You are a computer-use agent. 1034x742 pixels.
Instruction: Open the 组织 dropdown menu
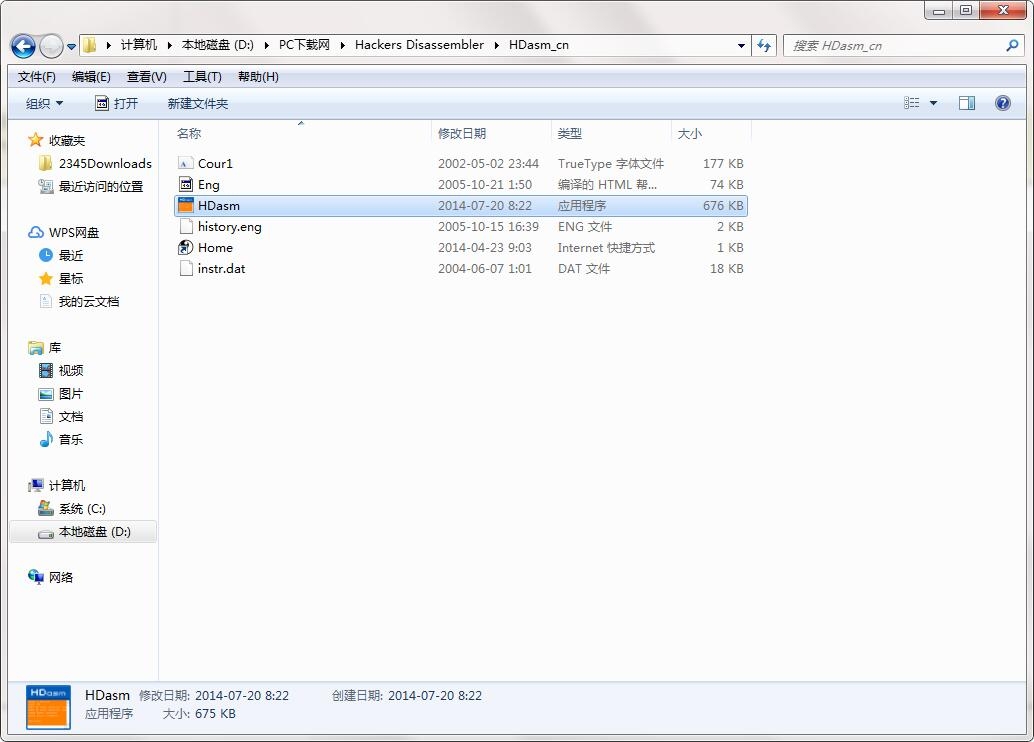44,104
